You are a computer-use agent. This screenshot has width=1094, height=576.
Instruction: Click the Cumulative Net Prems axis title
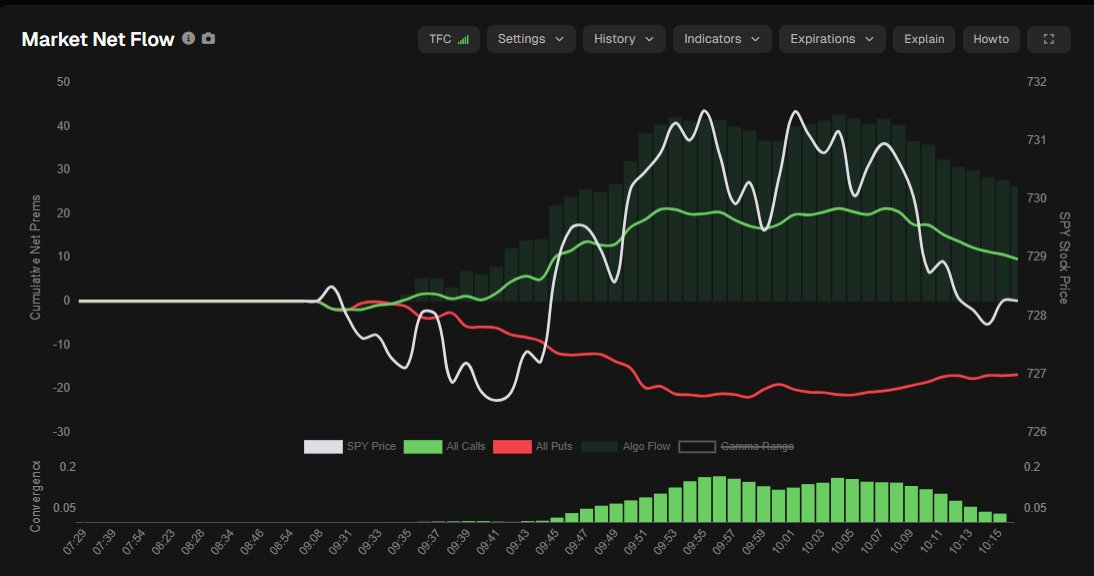[x=36, y=257]
